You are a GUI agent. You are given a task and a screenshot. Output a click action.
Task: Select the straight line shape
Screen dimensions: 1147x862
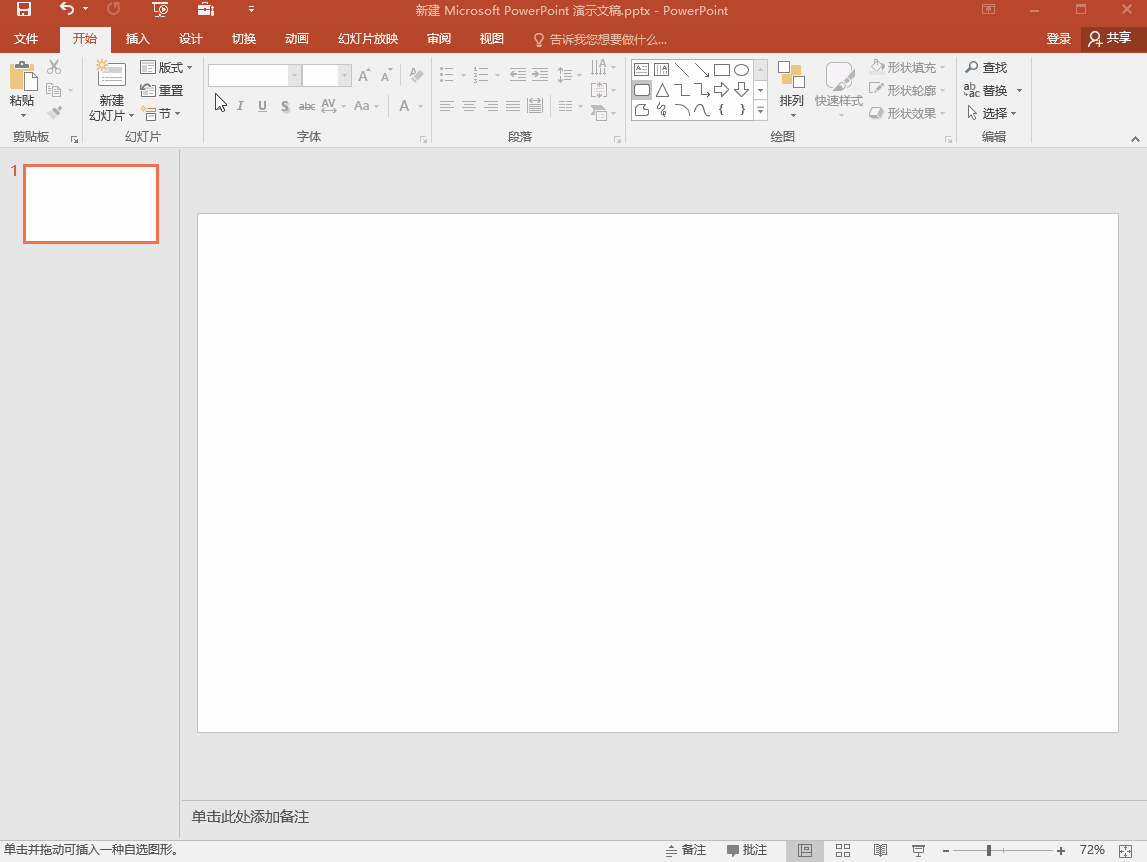[x=682, y=70]
